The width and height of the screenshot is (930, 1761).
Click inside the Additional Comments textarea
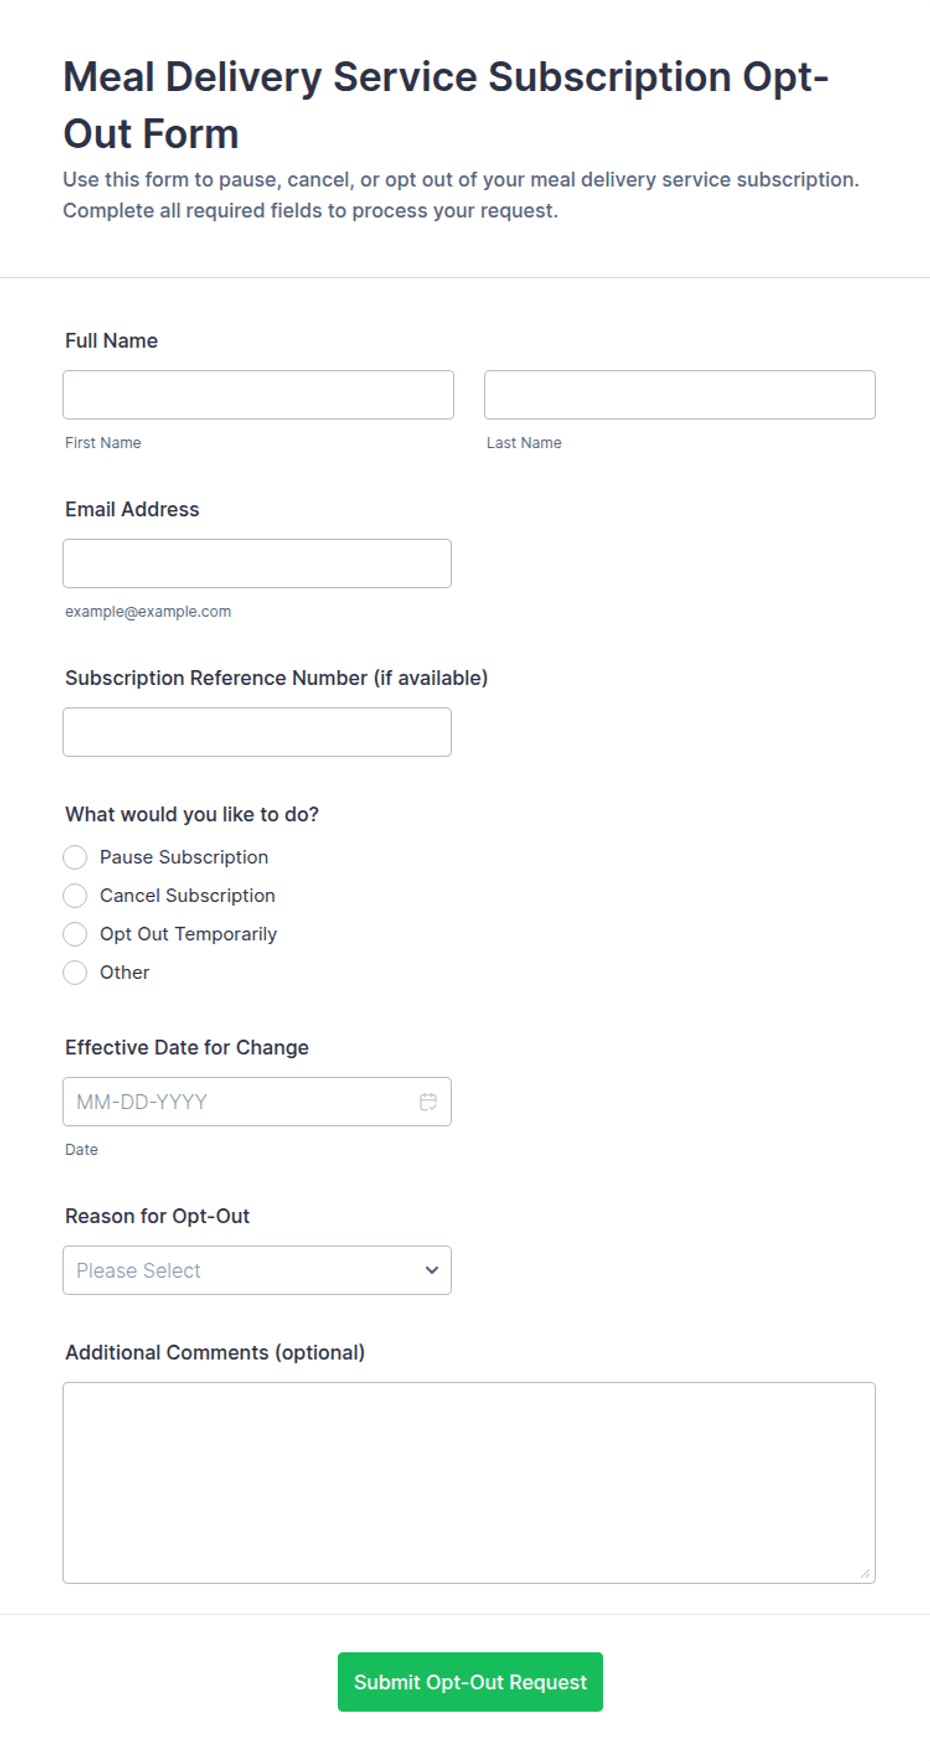(x=469, y=1483)
